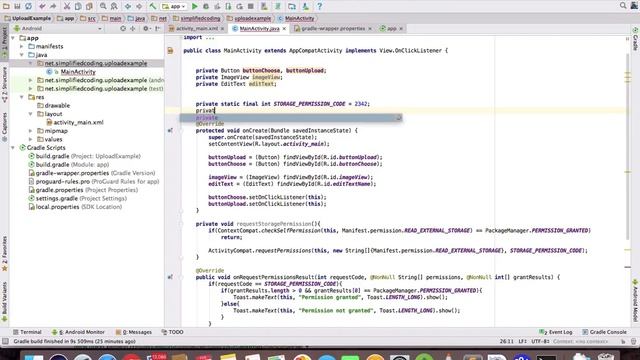Close the activity_main.xml tab

[222, 29]
